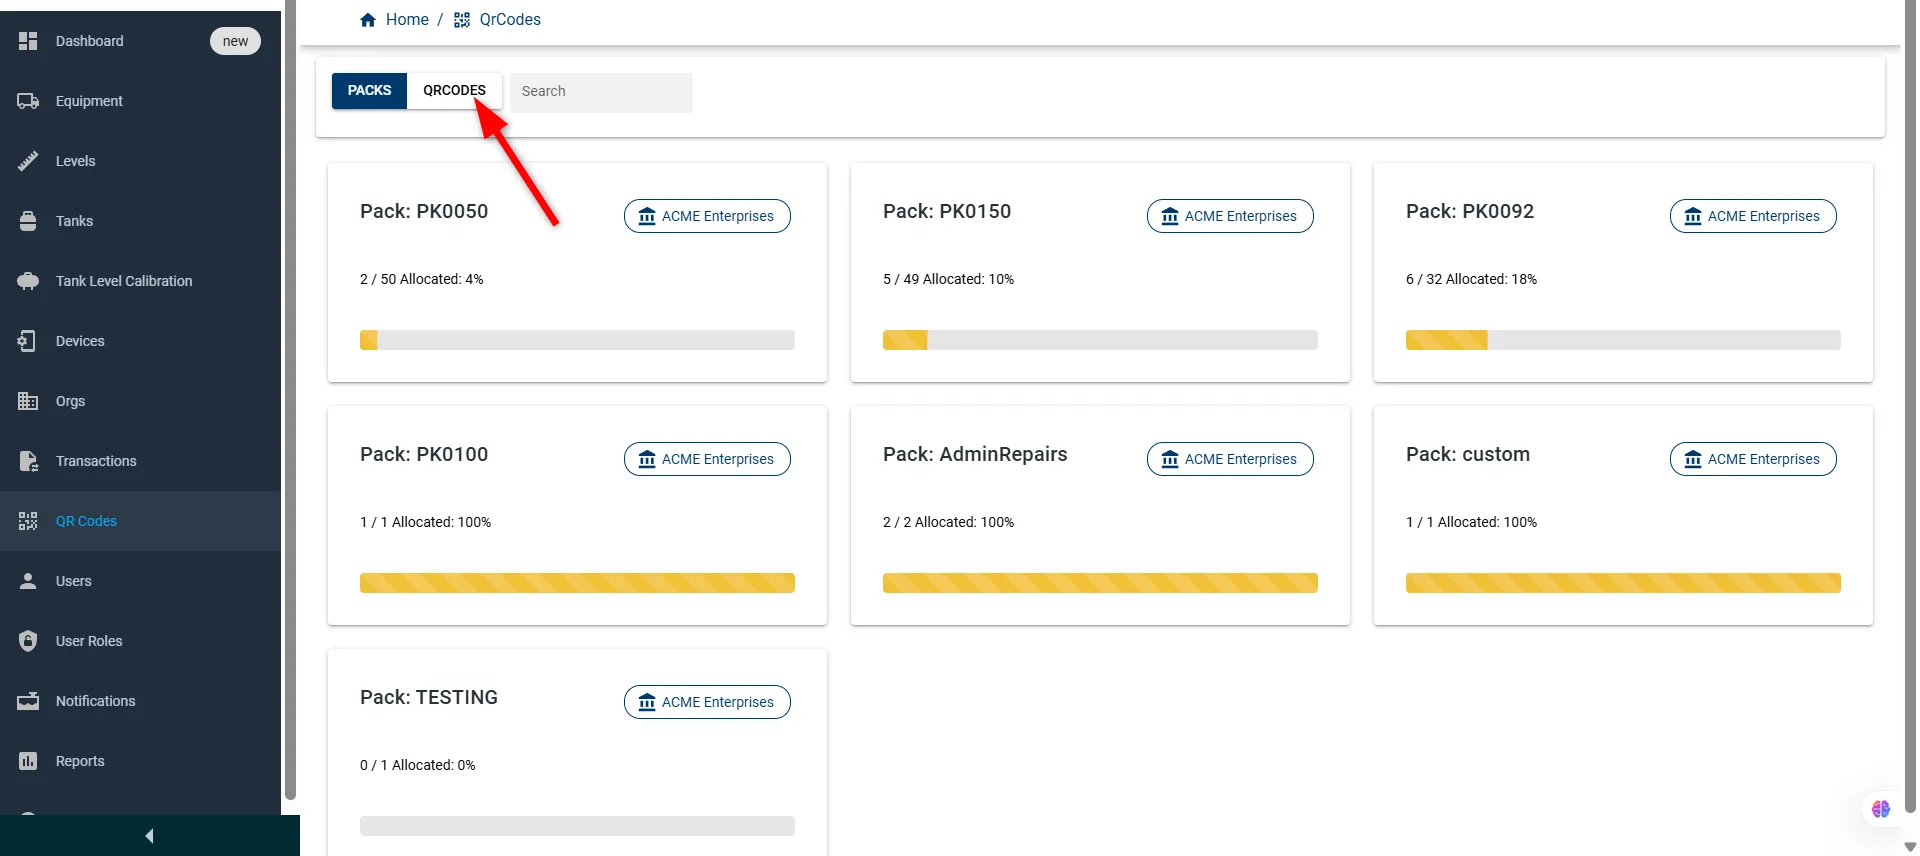This screenshot has height=856, width=1920.
Task: Open the QrCodes breadcrumb link
Action: point(510,20)
